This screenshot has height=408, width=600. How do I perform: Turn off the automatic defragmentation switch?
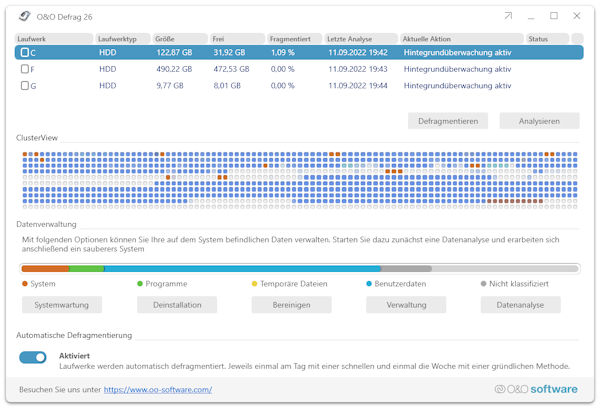[x=33, y=357]
